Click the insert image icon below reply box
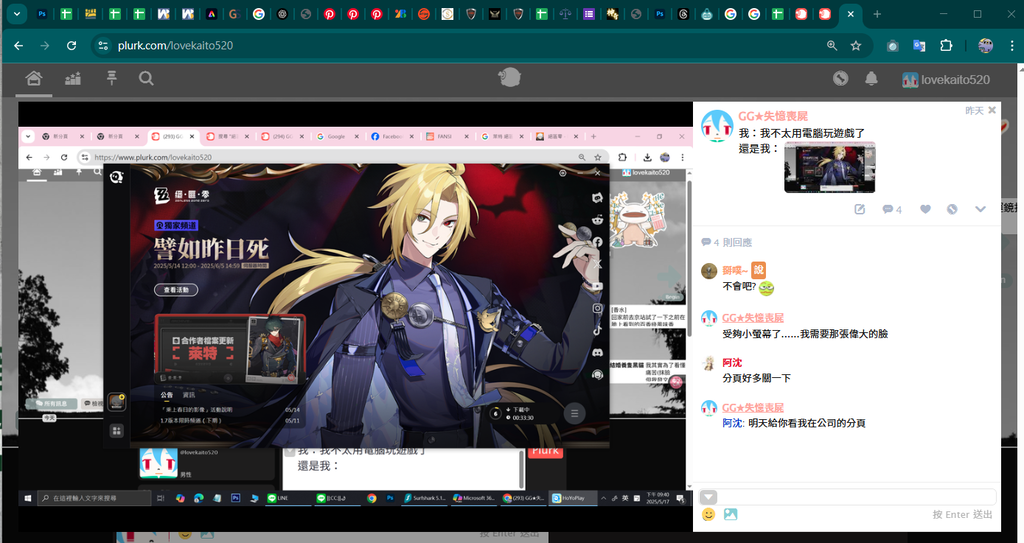 tap(731, 515)
